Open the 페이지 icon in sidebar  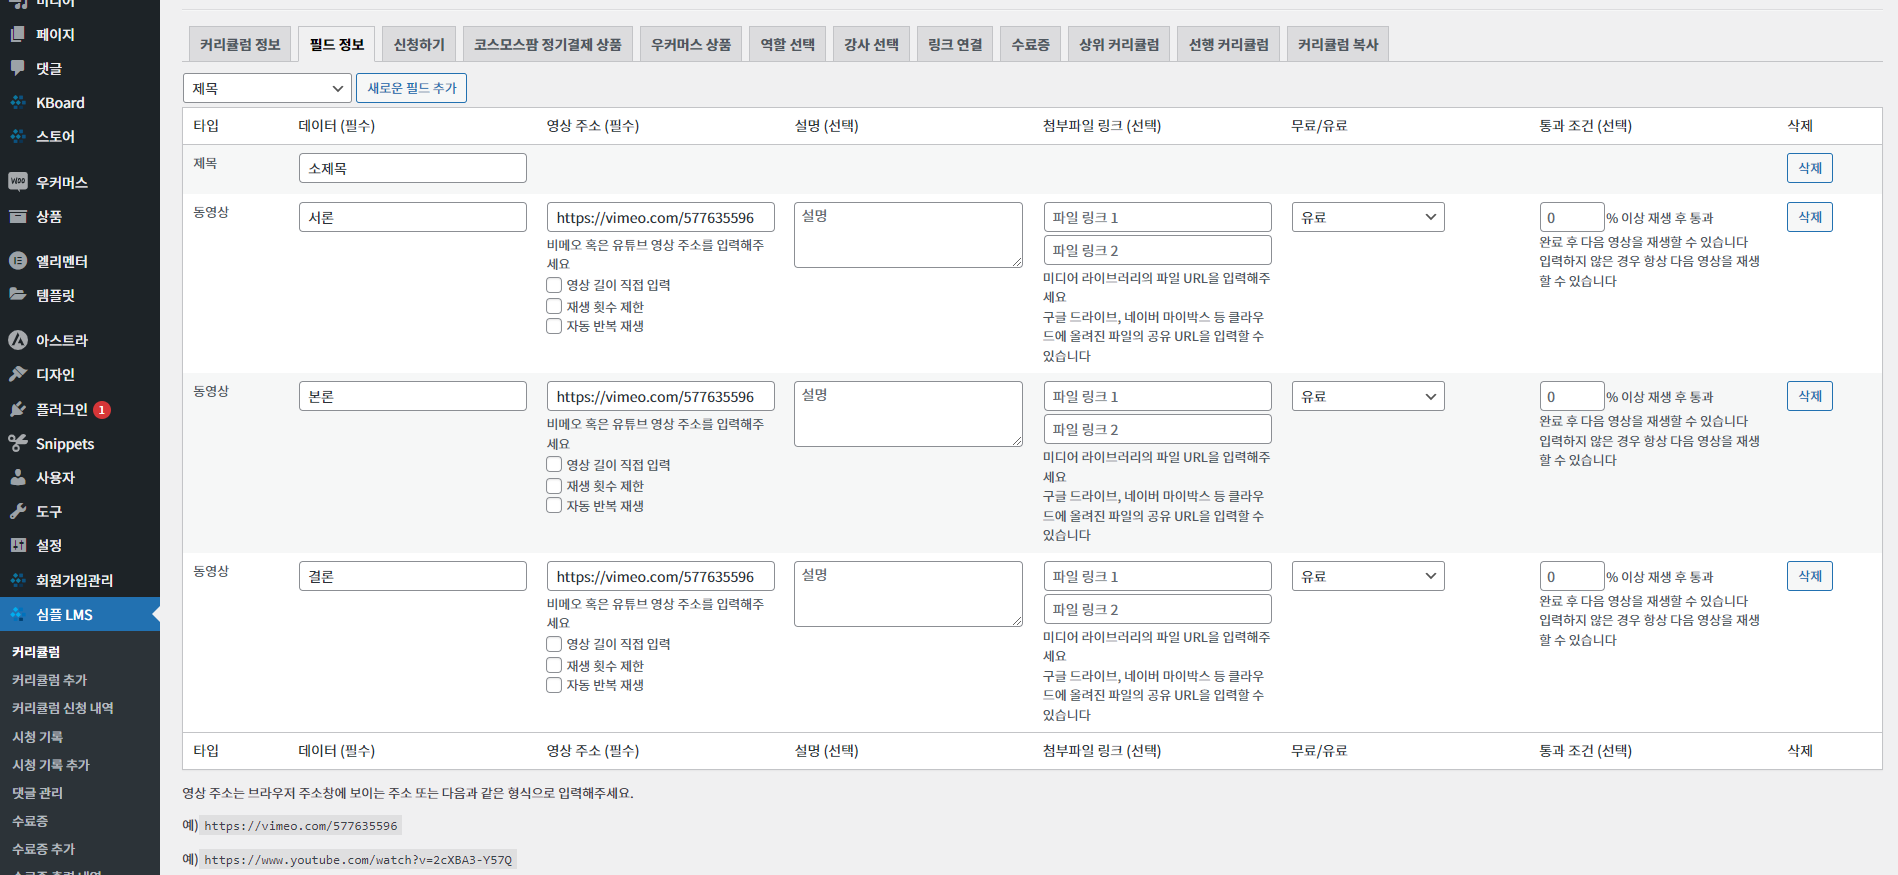click(x=18, y=34)
